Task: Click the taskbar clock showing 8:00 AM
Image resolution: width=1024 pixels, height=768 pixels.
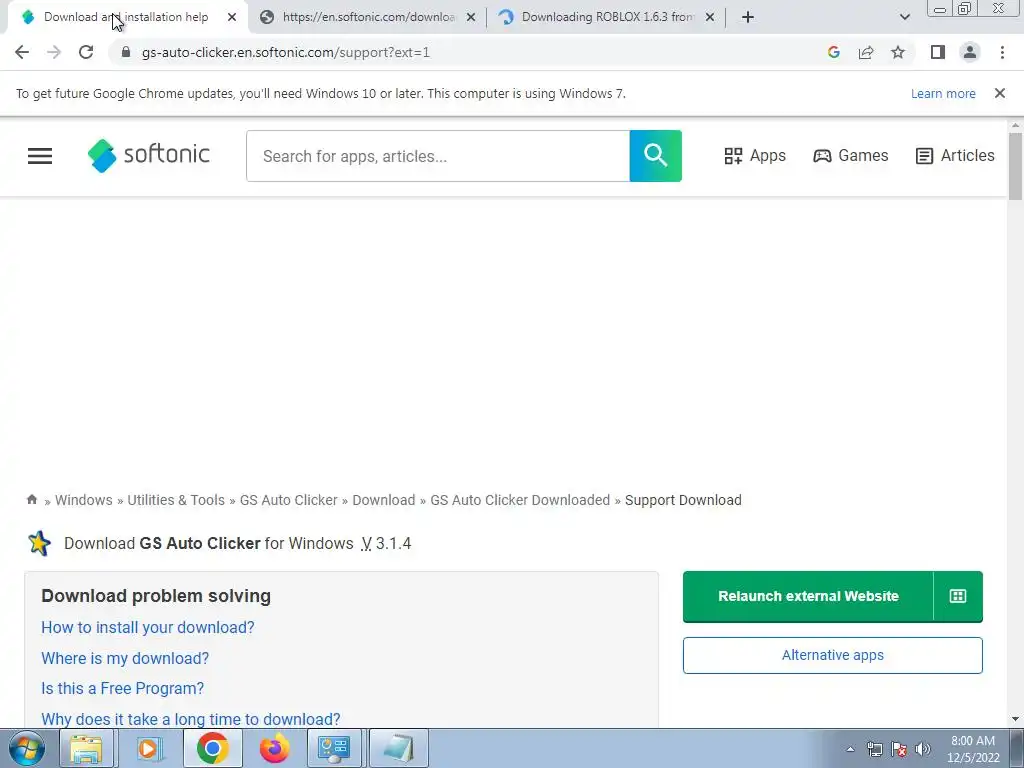Action: (973, 749)
